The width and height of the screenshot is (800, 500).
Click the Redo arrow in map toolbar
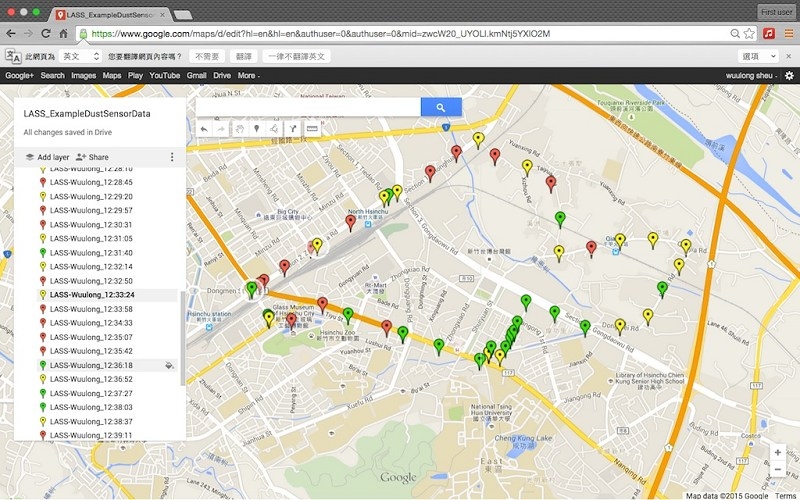click(x=221, y=129)
